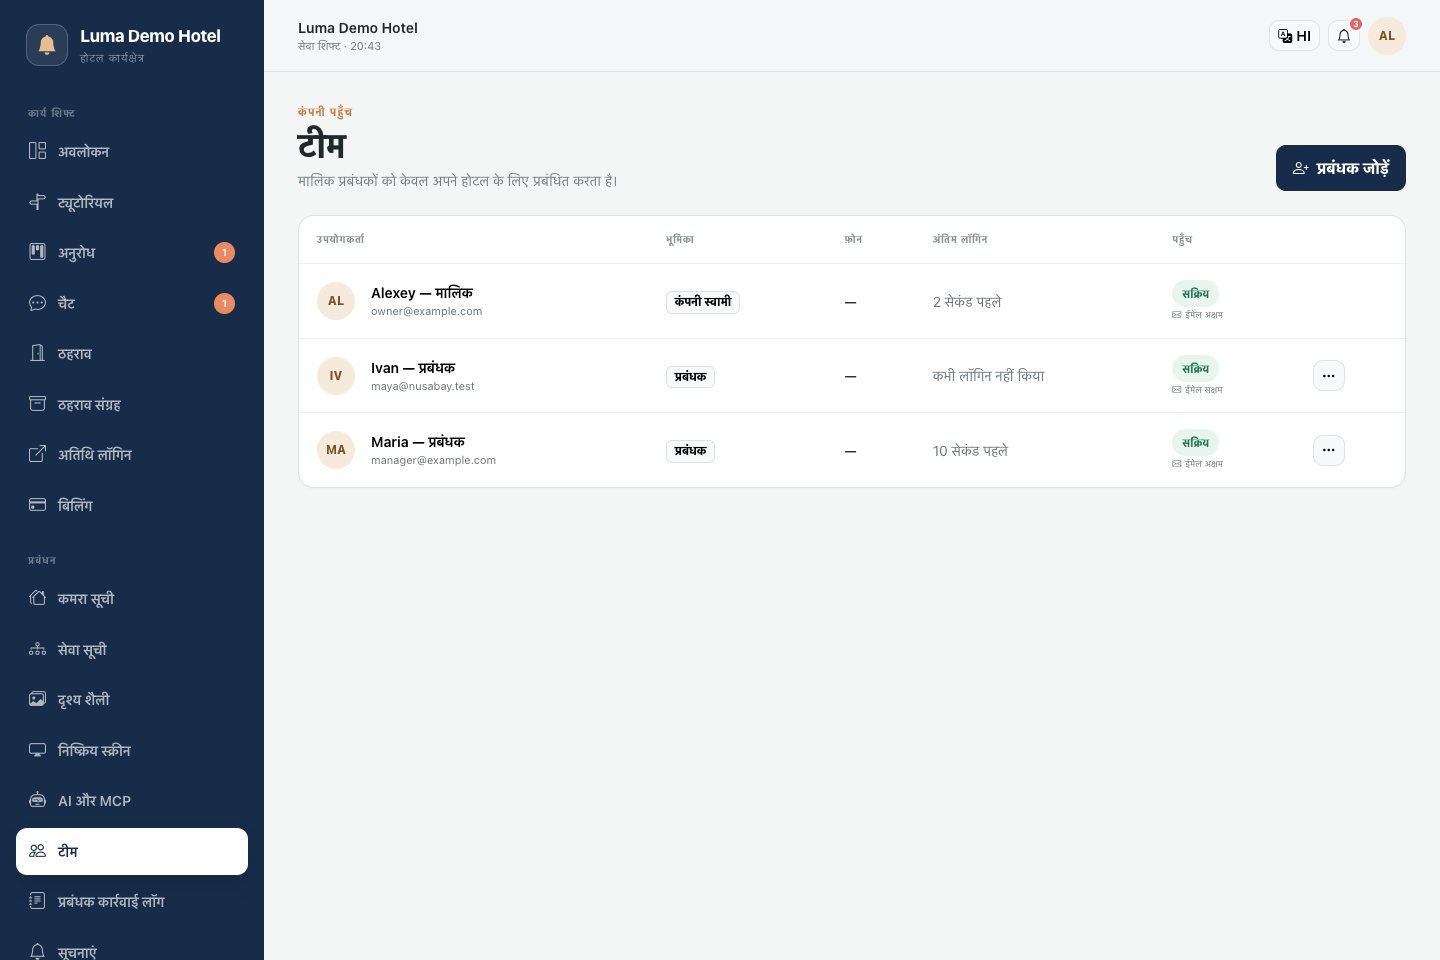1440x960 pixels.
Task: Open the actions menu for Ivan
Action: click(x=1328, y=376)
